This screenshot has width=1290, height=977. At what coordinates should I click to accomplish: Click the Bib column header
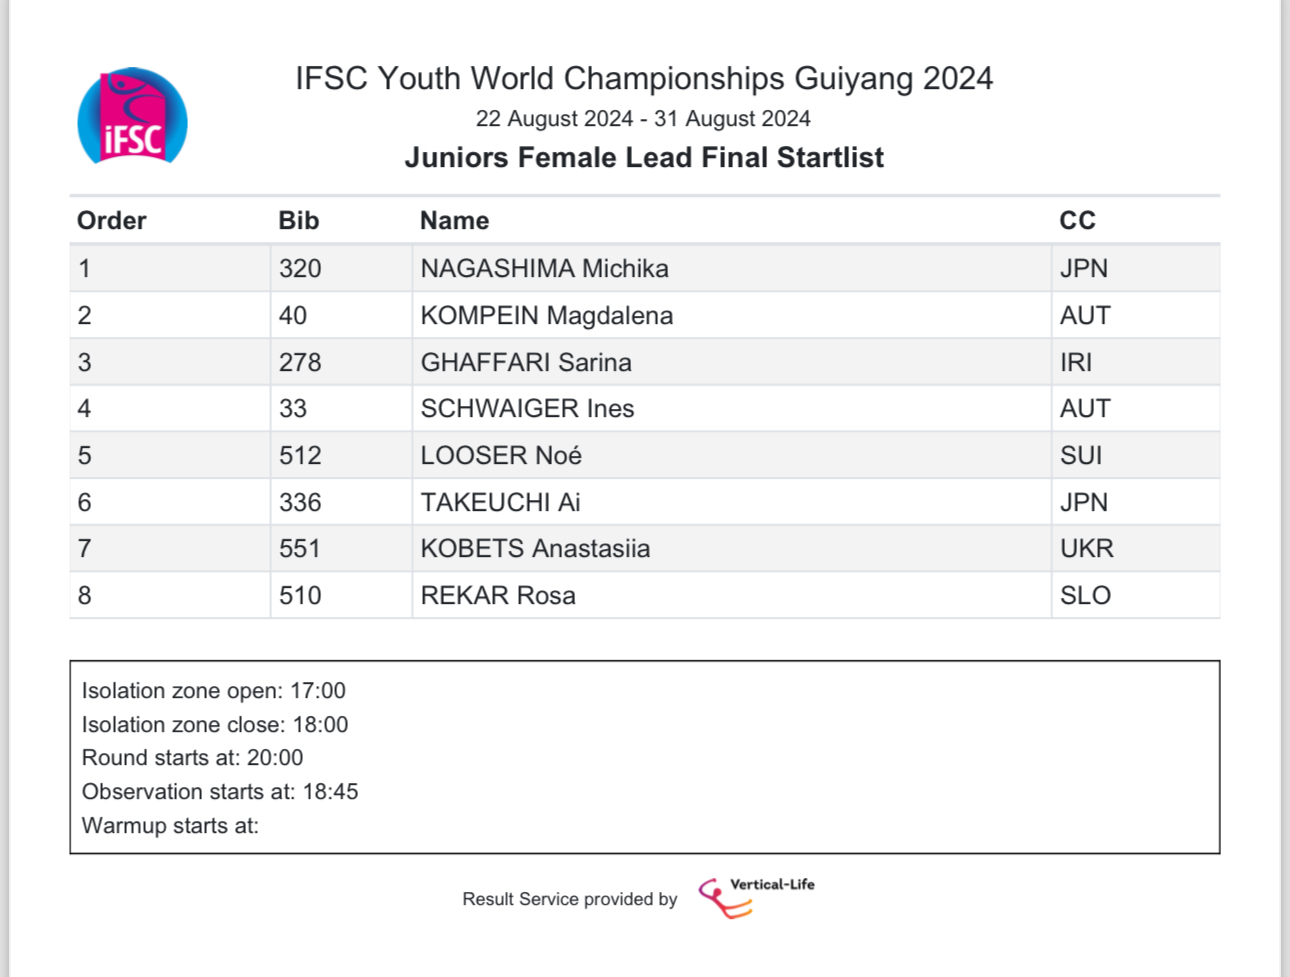[298, 221]
